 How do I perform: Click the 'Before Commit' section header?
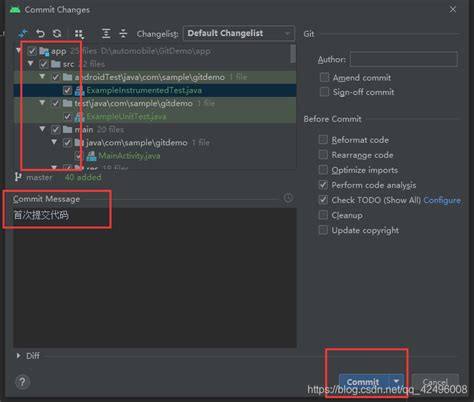click(332, 119)
